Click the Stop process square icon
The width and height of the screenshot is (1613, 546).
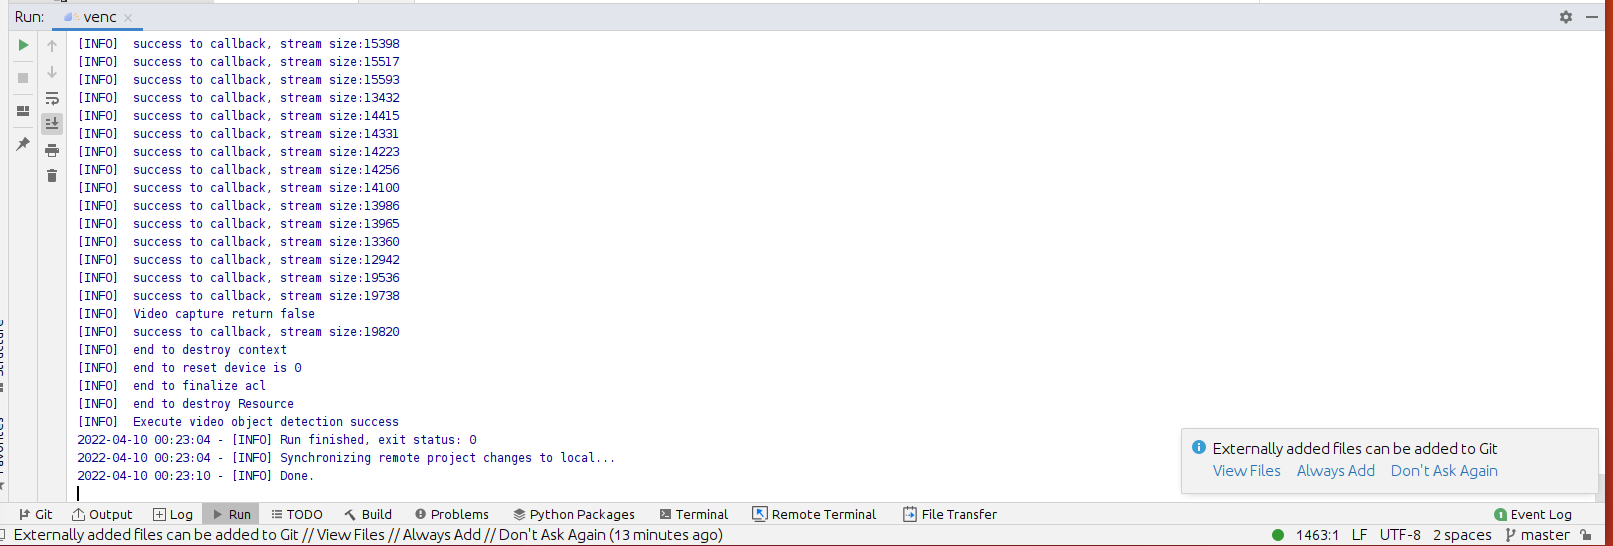23,78
